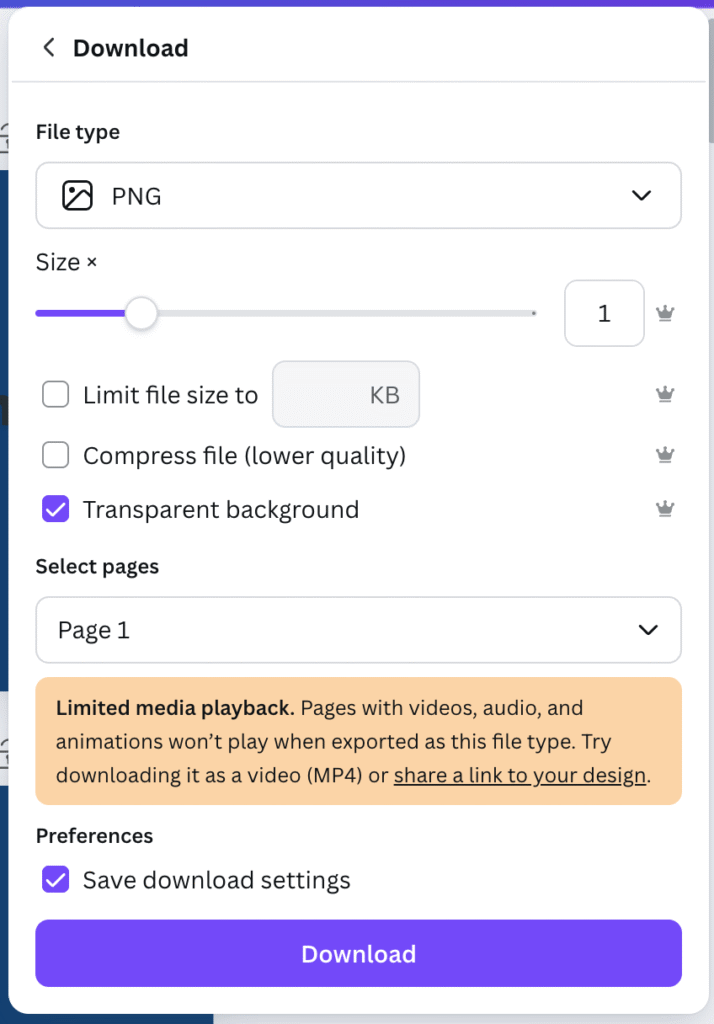Enable Compress file (lower quality) checkbox
The image size is (714, 1024).
[55, 456]
